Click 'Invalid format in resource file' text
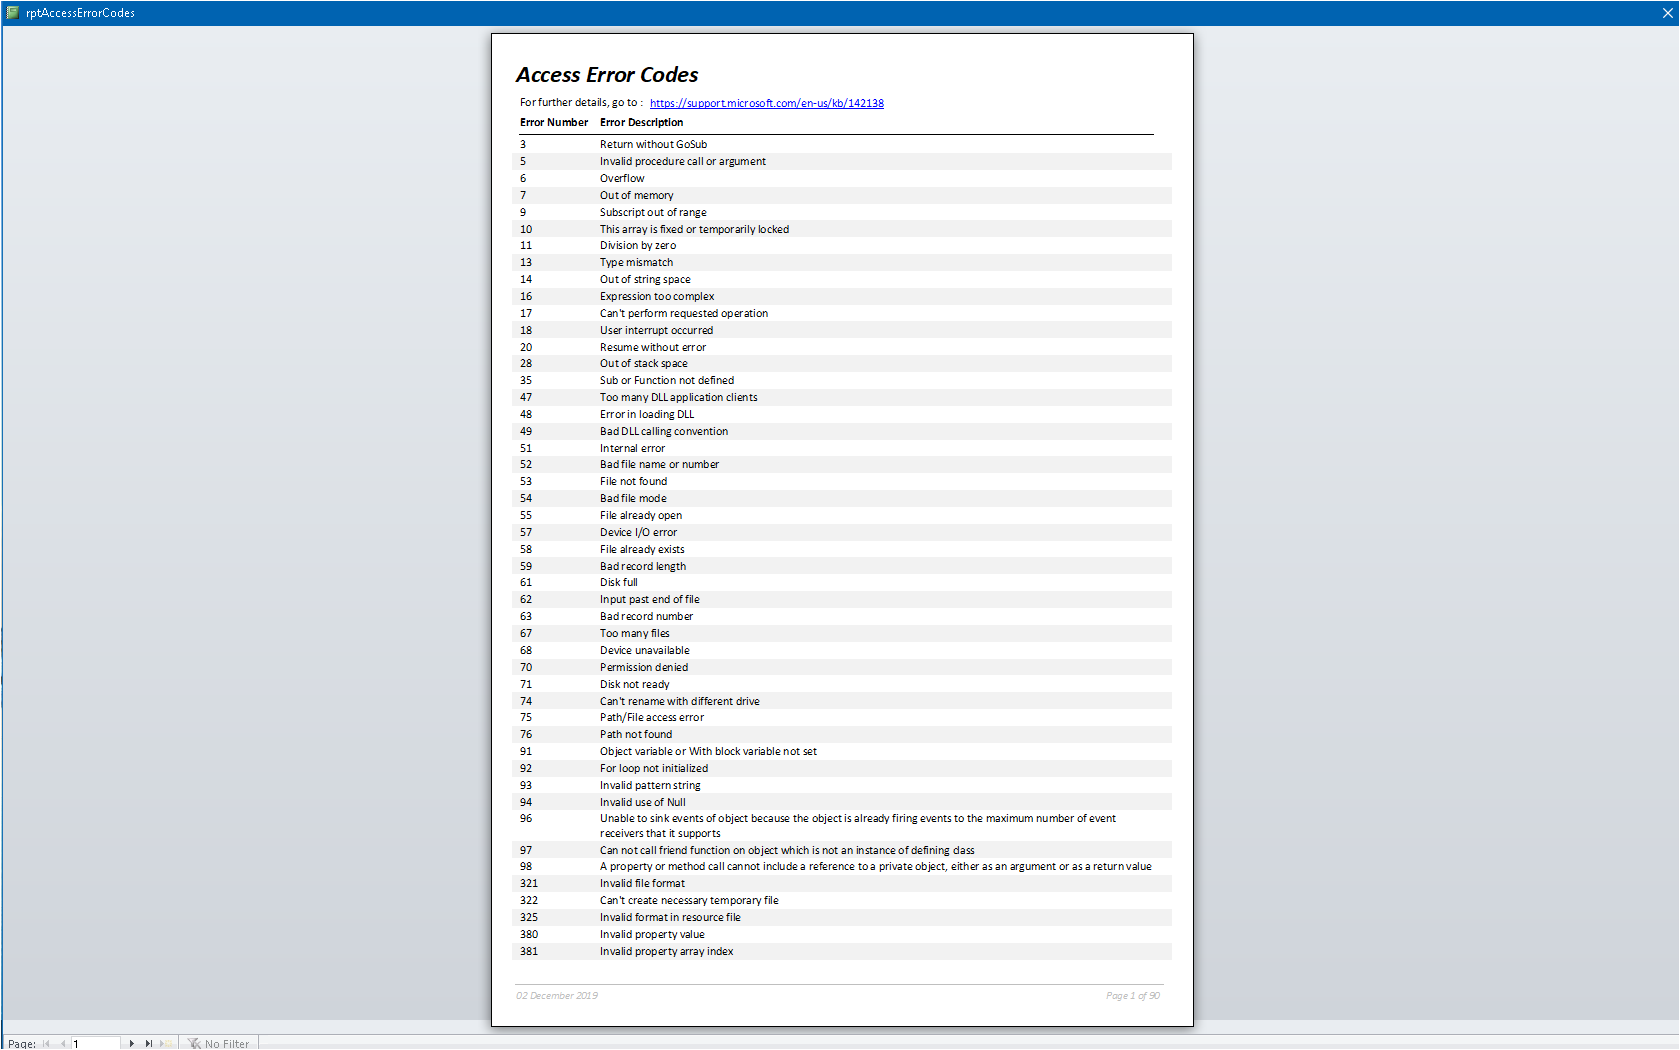 tap(670, 918)
